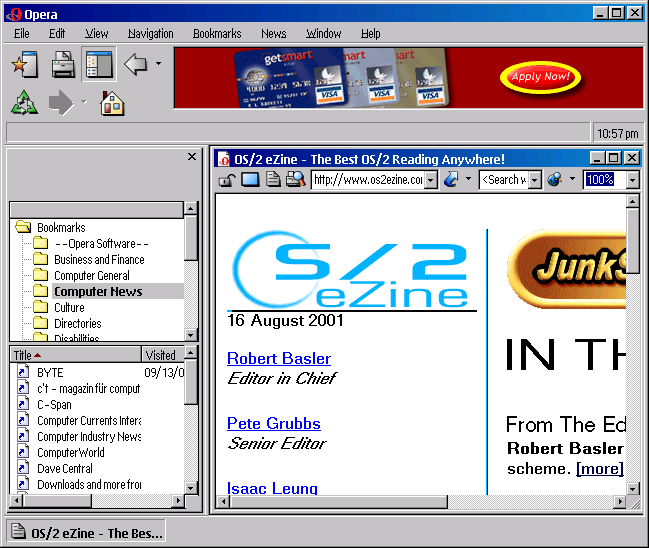Open the C-Span bookmark
The width and height of the screenshot is (649, 548).
[x=54, y=405]
